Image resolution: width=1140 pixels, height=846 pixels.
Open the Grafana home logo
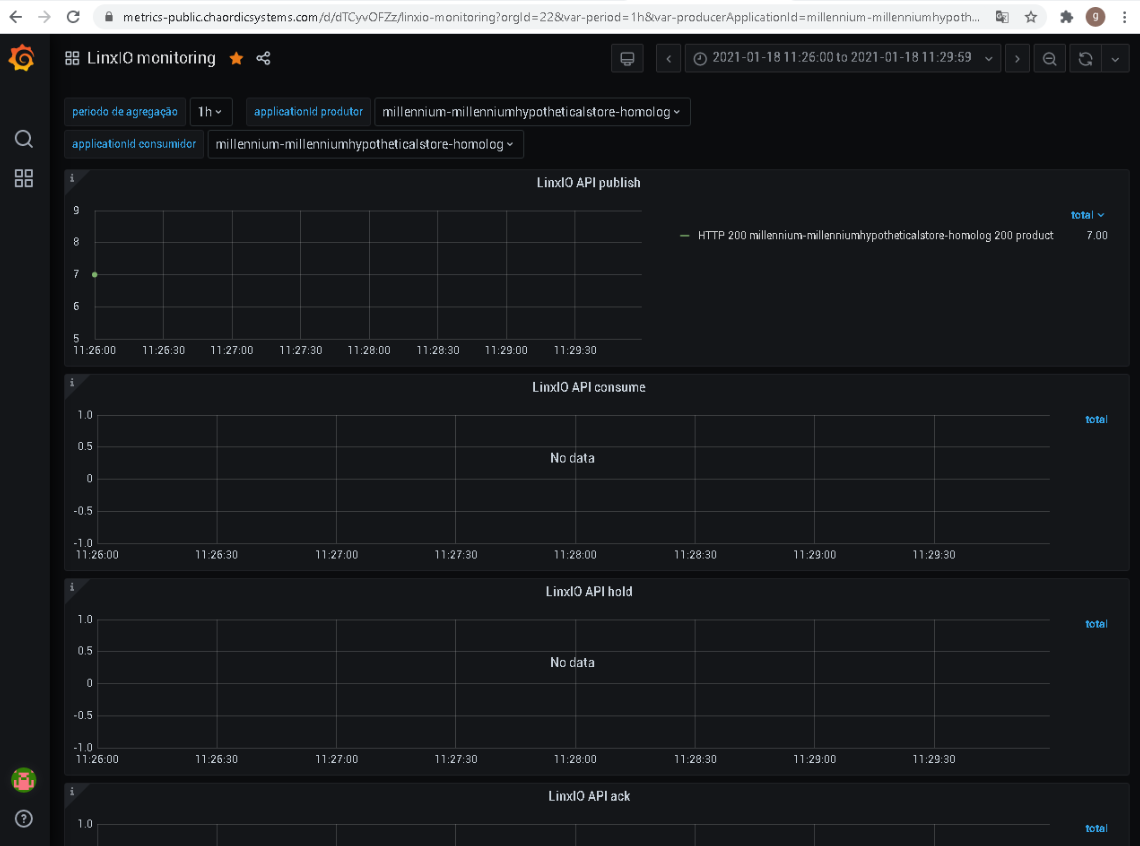pyautogui.click(x=22, y=58)
